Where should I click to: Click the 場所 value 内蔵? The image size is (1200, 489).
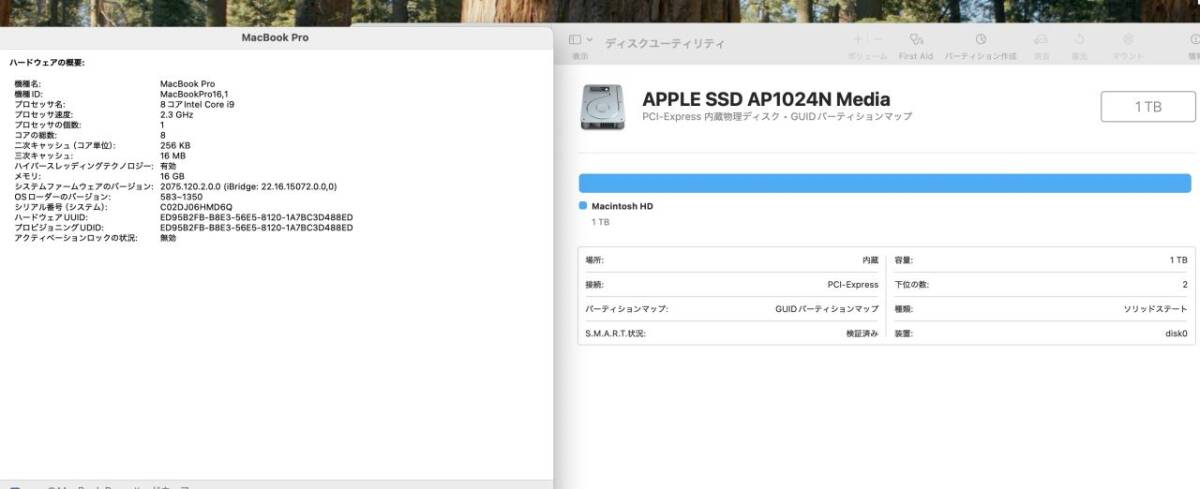[870, 260]
